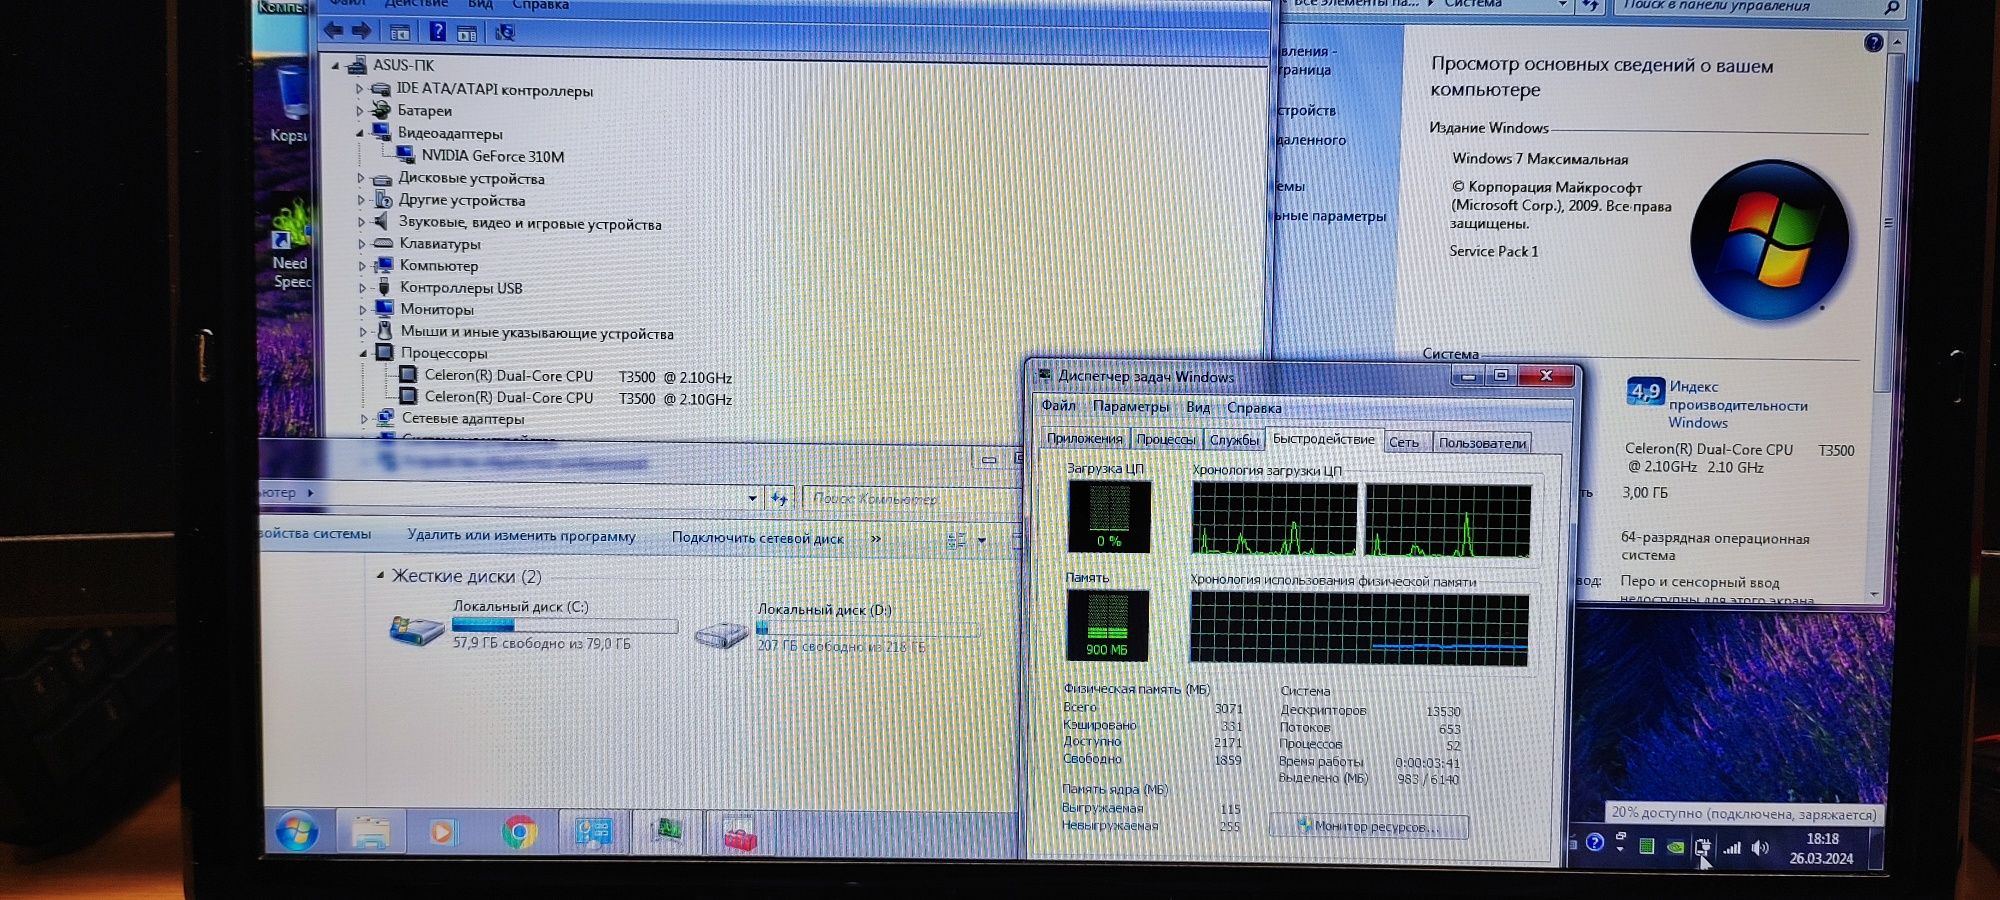Switch to the Службы tab
Viewport: 2000px width, 900px height.
[x=1234, y=440]
